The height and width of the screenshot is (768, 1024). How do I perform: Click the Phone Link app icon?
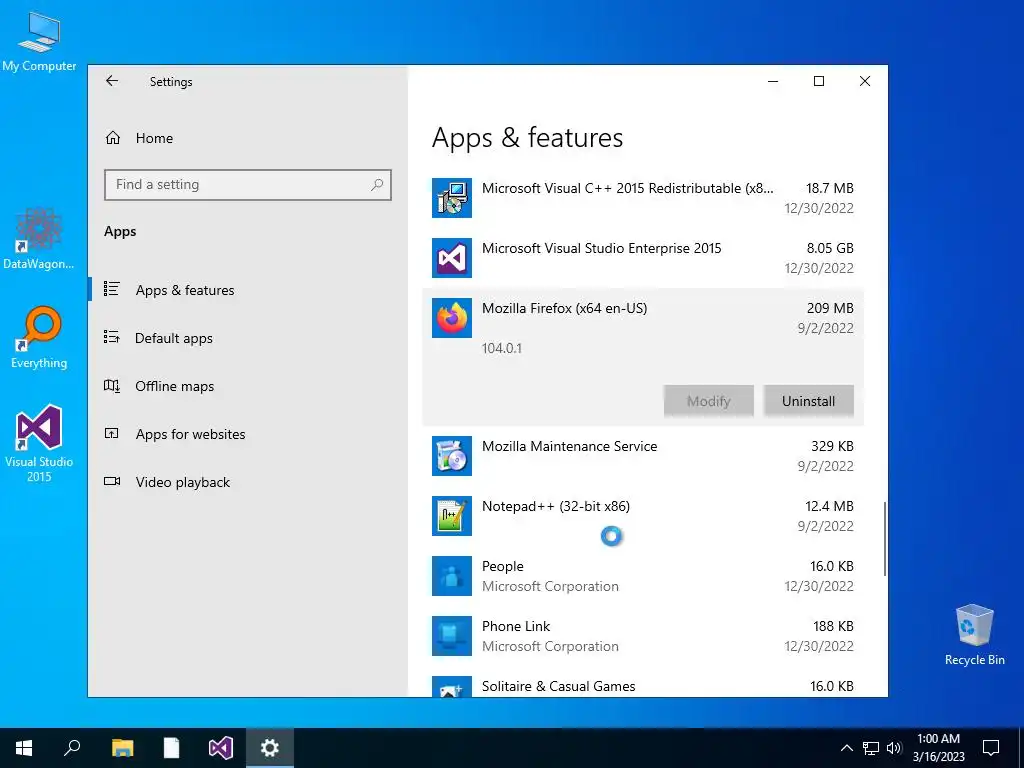(x=452, y=636)
